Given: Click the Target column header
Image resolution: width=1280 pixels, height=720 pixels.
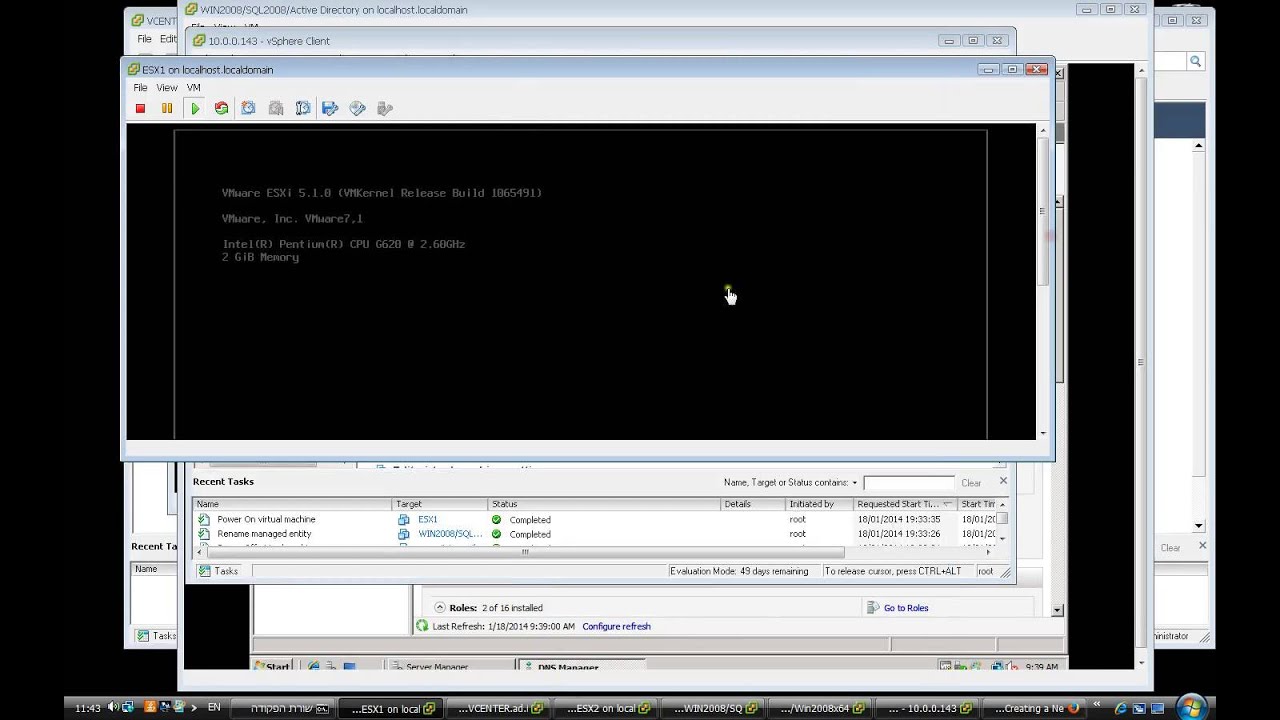Looking at the screenshot, I should point(440,504).
